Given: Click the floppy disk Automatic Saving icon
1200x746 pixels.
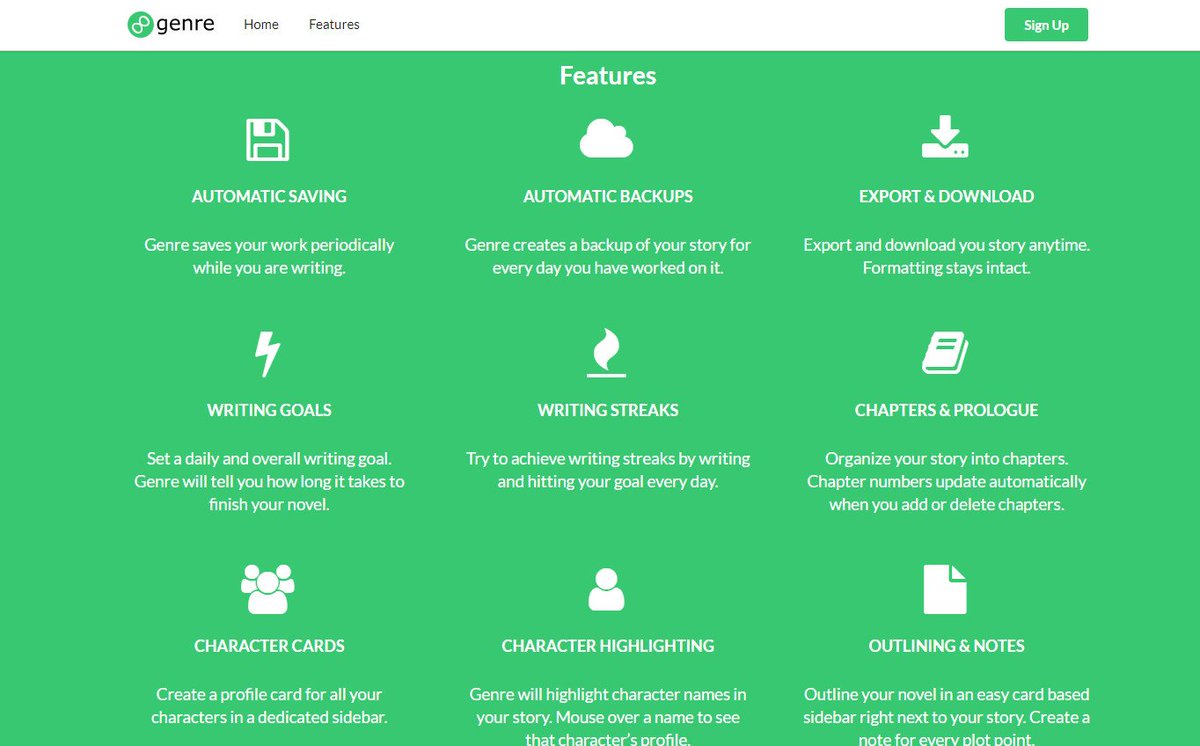Looking at the screenshot, I should click(x=268, y=140).
